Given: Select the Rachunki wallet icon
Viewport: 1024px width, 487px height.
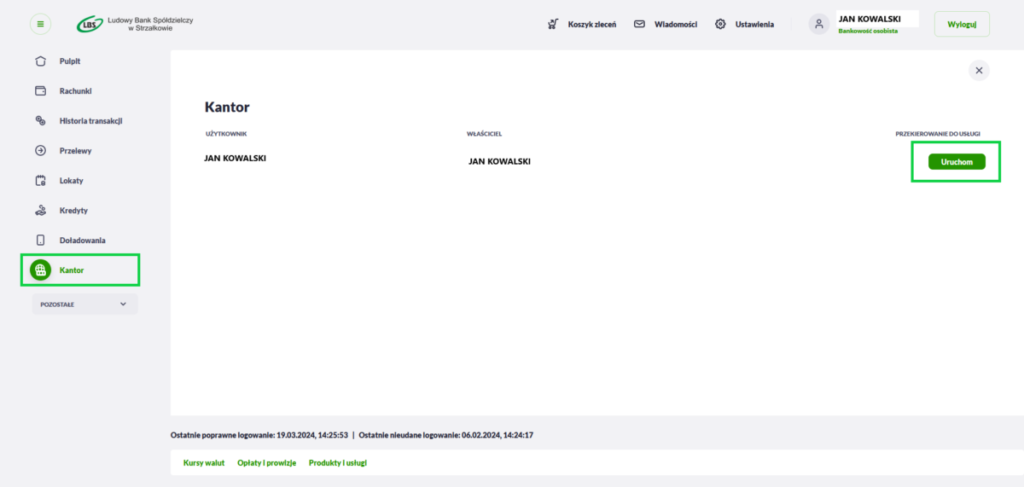Looking at the screenshot, I should [40, 91].
